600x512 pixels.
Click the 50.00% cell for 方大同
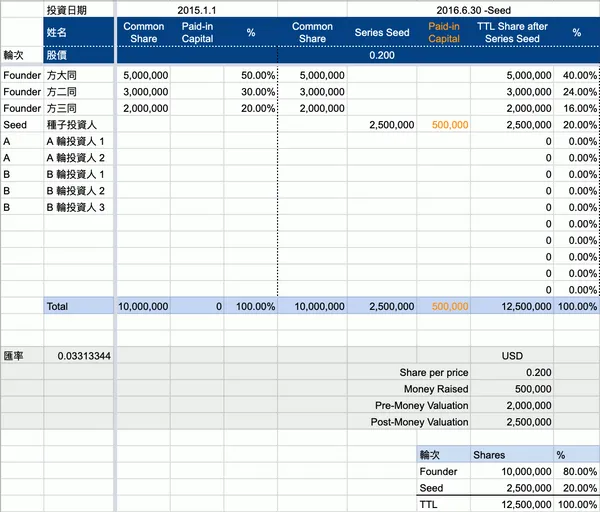click(251, 75)
